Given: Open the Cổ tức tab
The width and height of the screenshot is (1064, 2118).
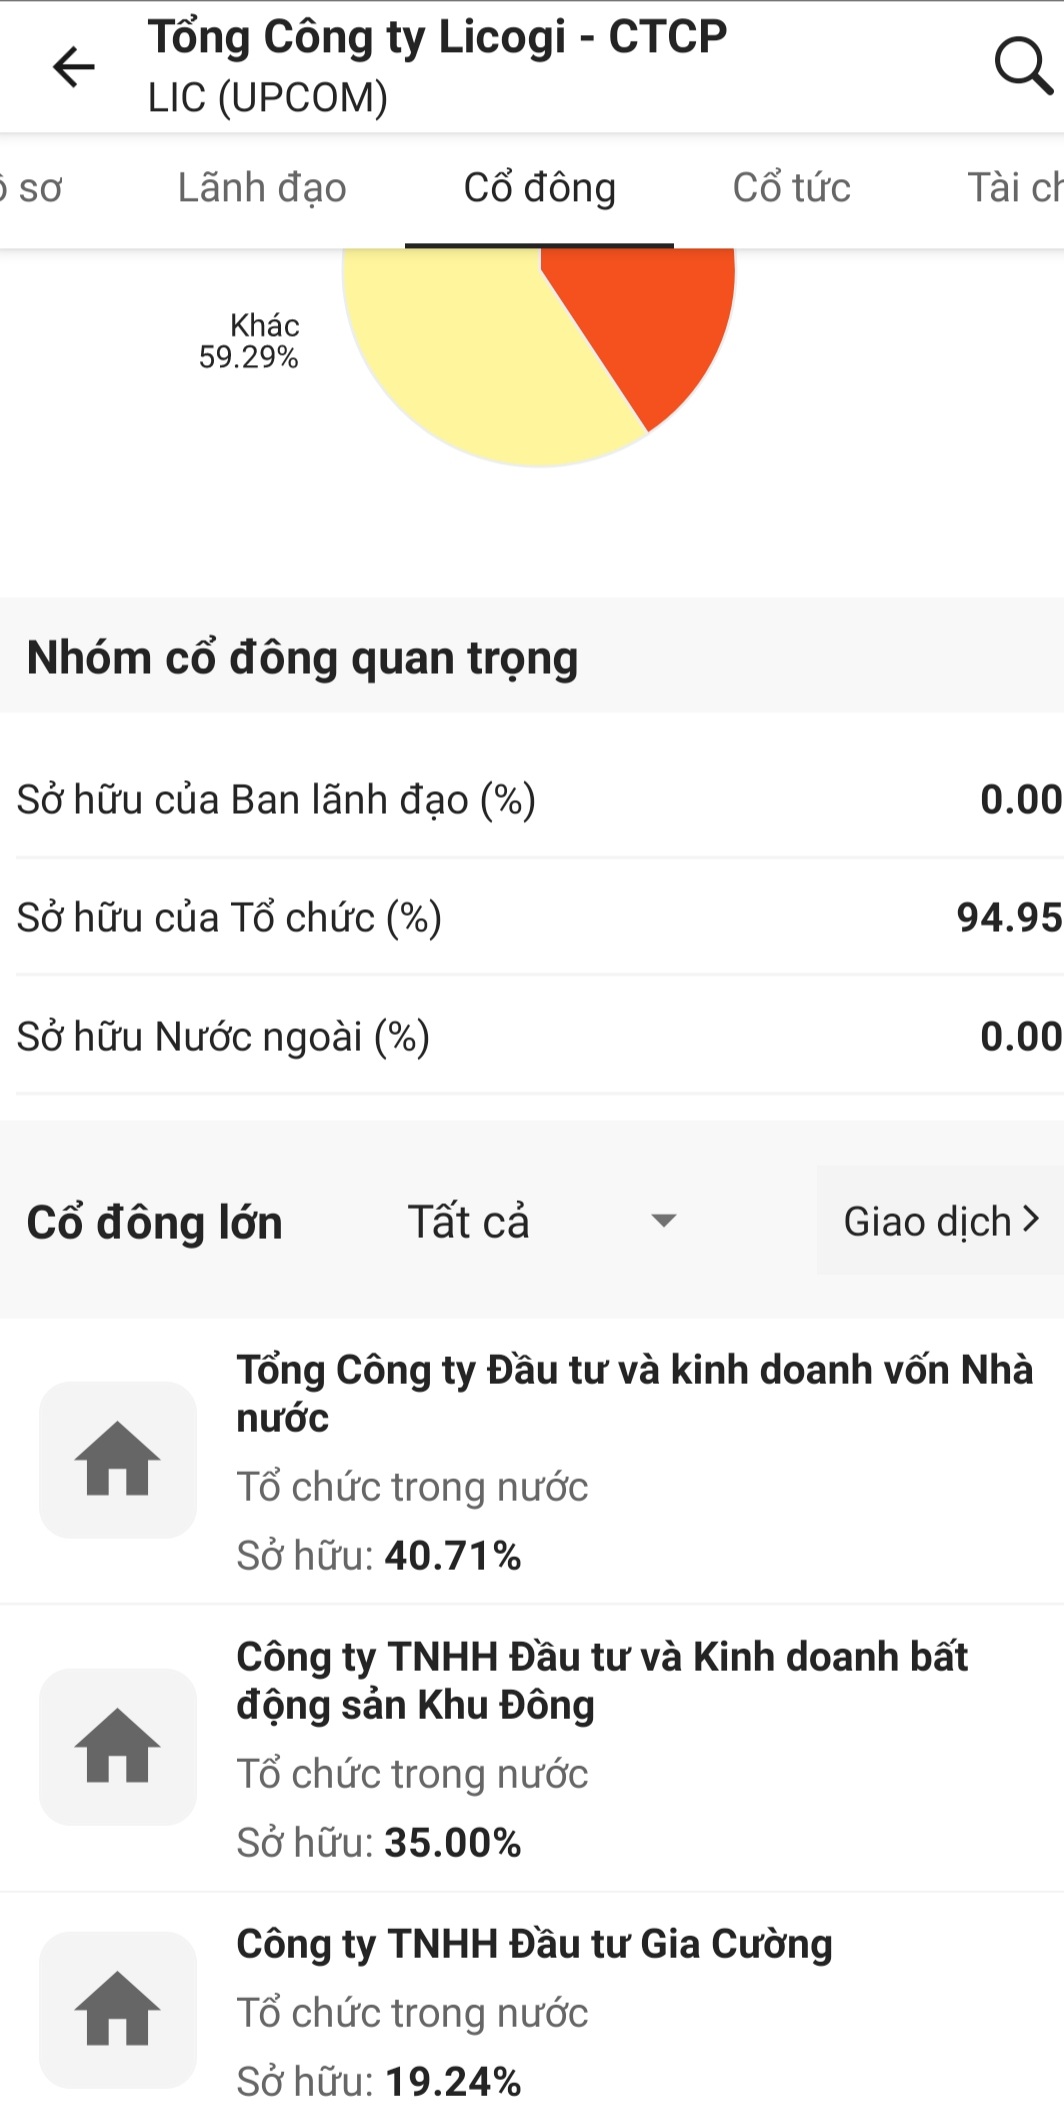Looking at the screenshot, I should pos(791,188).
